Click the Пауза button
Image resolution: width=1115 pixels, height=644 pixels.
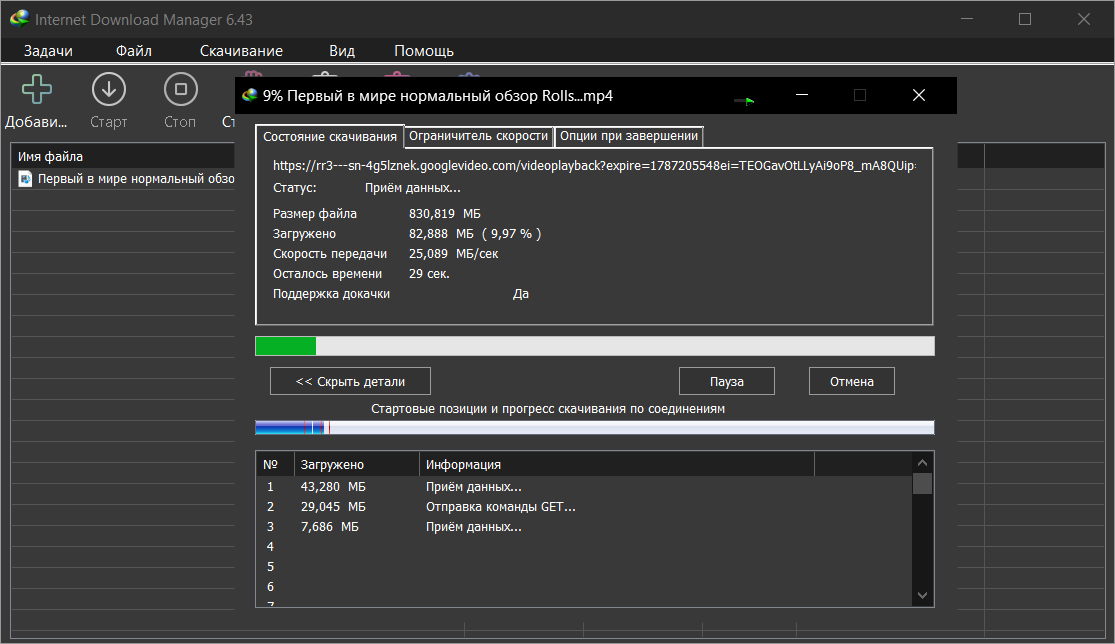(727, 381)
